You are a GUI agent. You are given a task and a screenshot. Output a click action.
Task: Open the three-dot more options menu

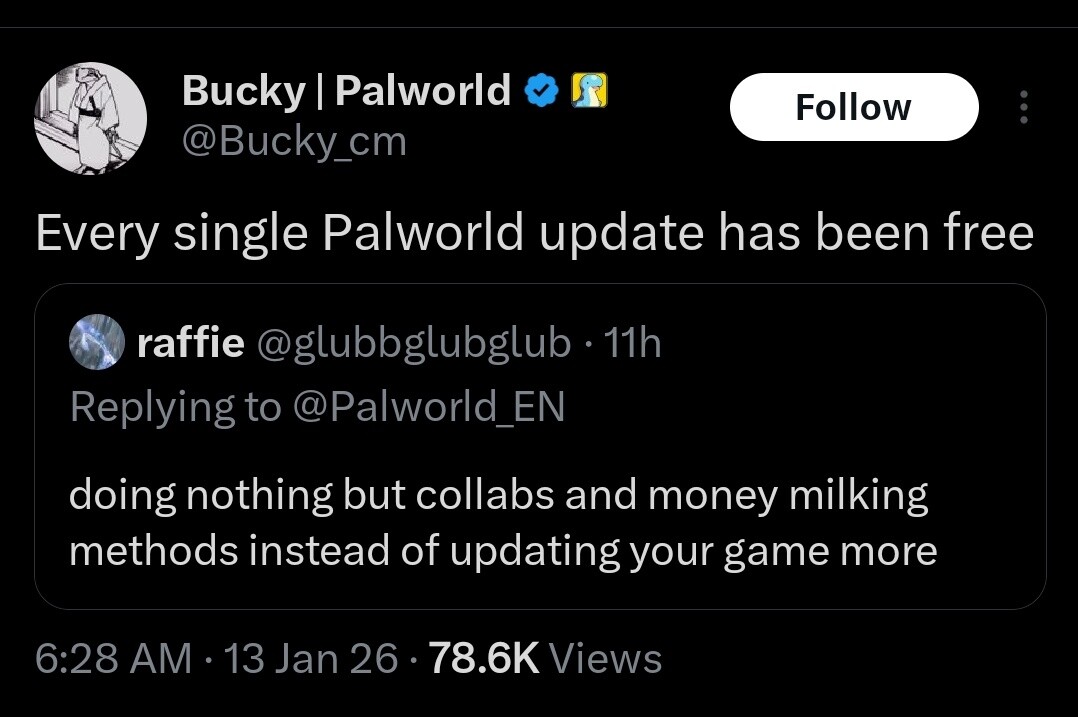tap(1022, 108)
